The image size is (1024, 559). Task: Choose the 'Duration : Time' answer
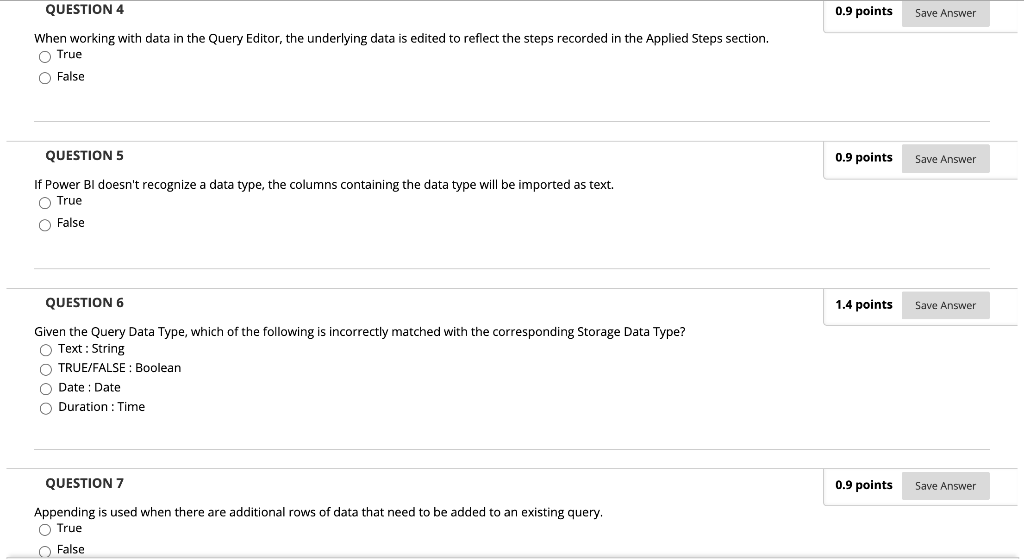click(46, 408)
